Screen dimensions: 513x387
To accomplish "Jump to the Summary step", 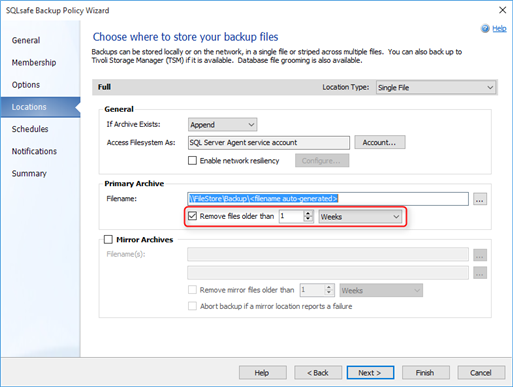I will (x=29, y=174).
